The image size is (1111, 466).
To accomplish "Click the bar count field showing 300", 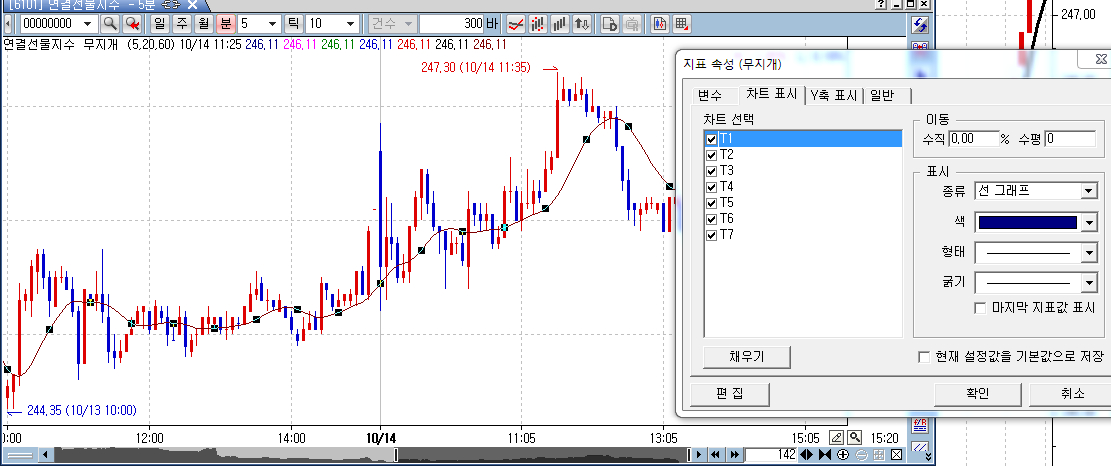I will tap(451, 23).
